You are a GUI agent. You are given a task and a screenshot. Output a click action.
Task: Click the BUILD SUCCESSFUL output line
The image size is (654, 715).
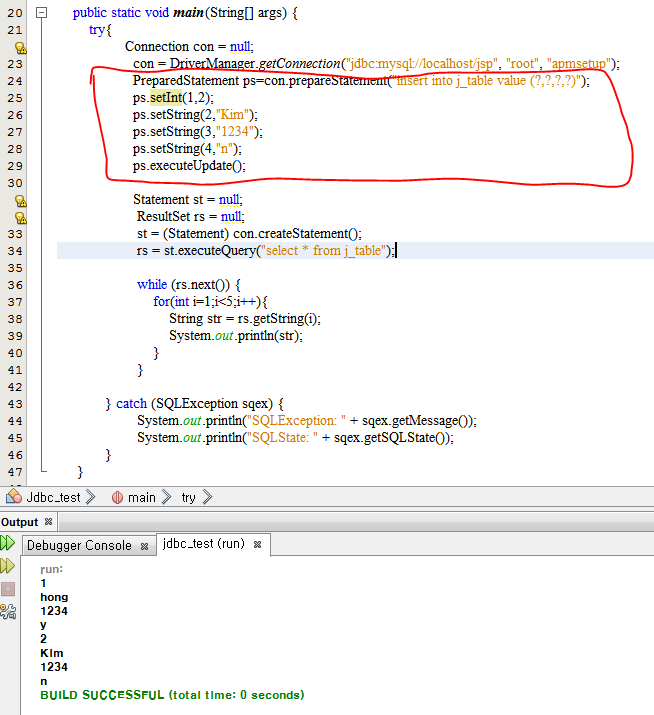(x=172, y=694)
